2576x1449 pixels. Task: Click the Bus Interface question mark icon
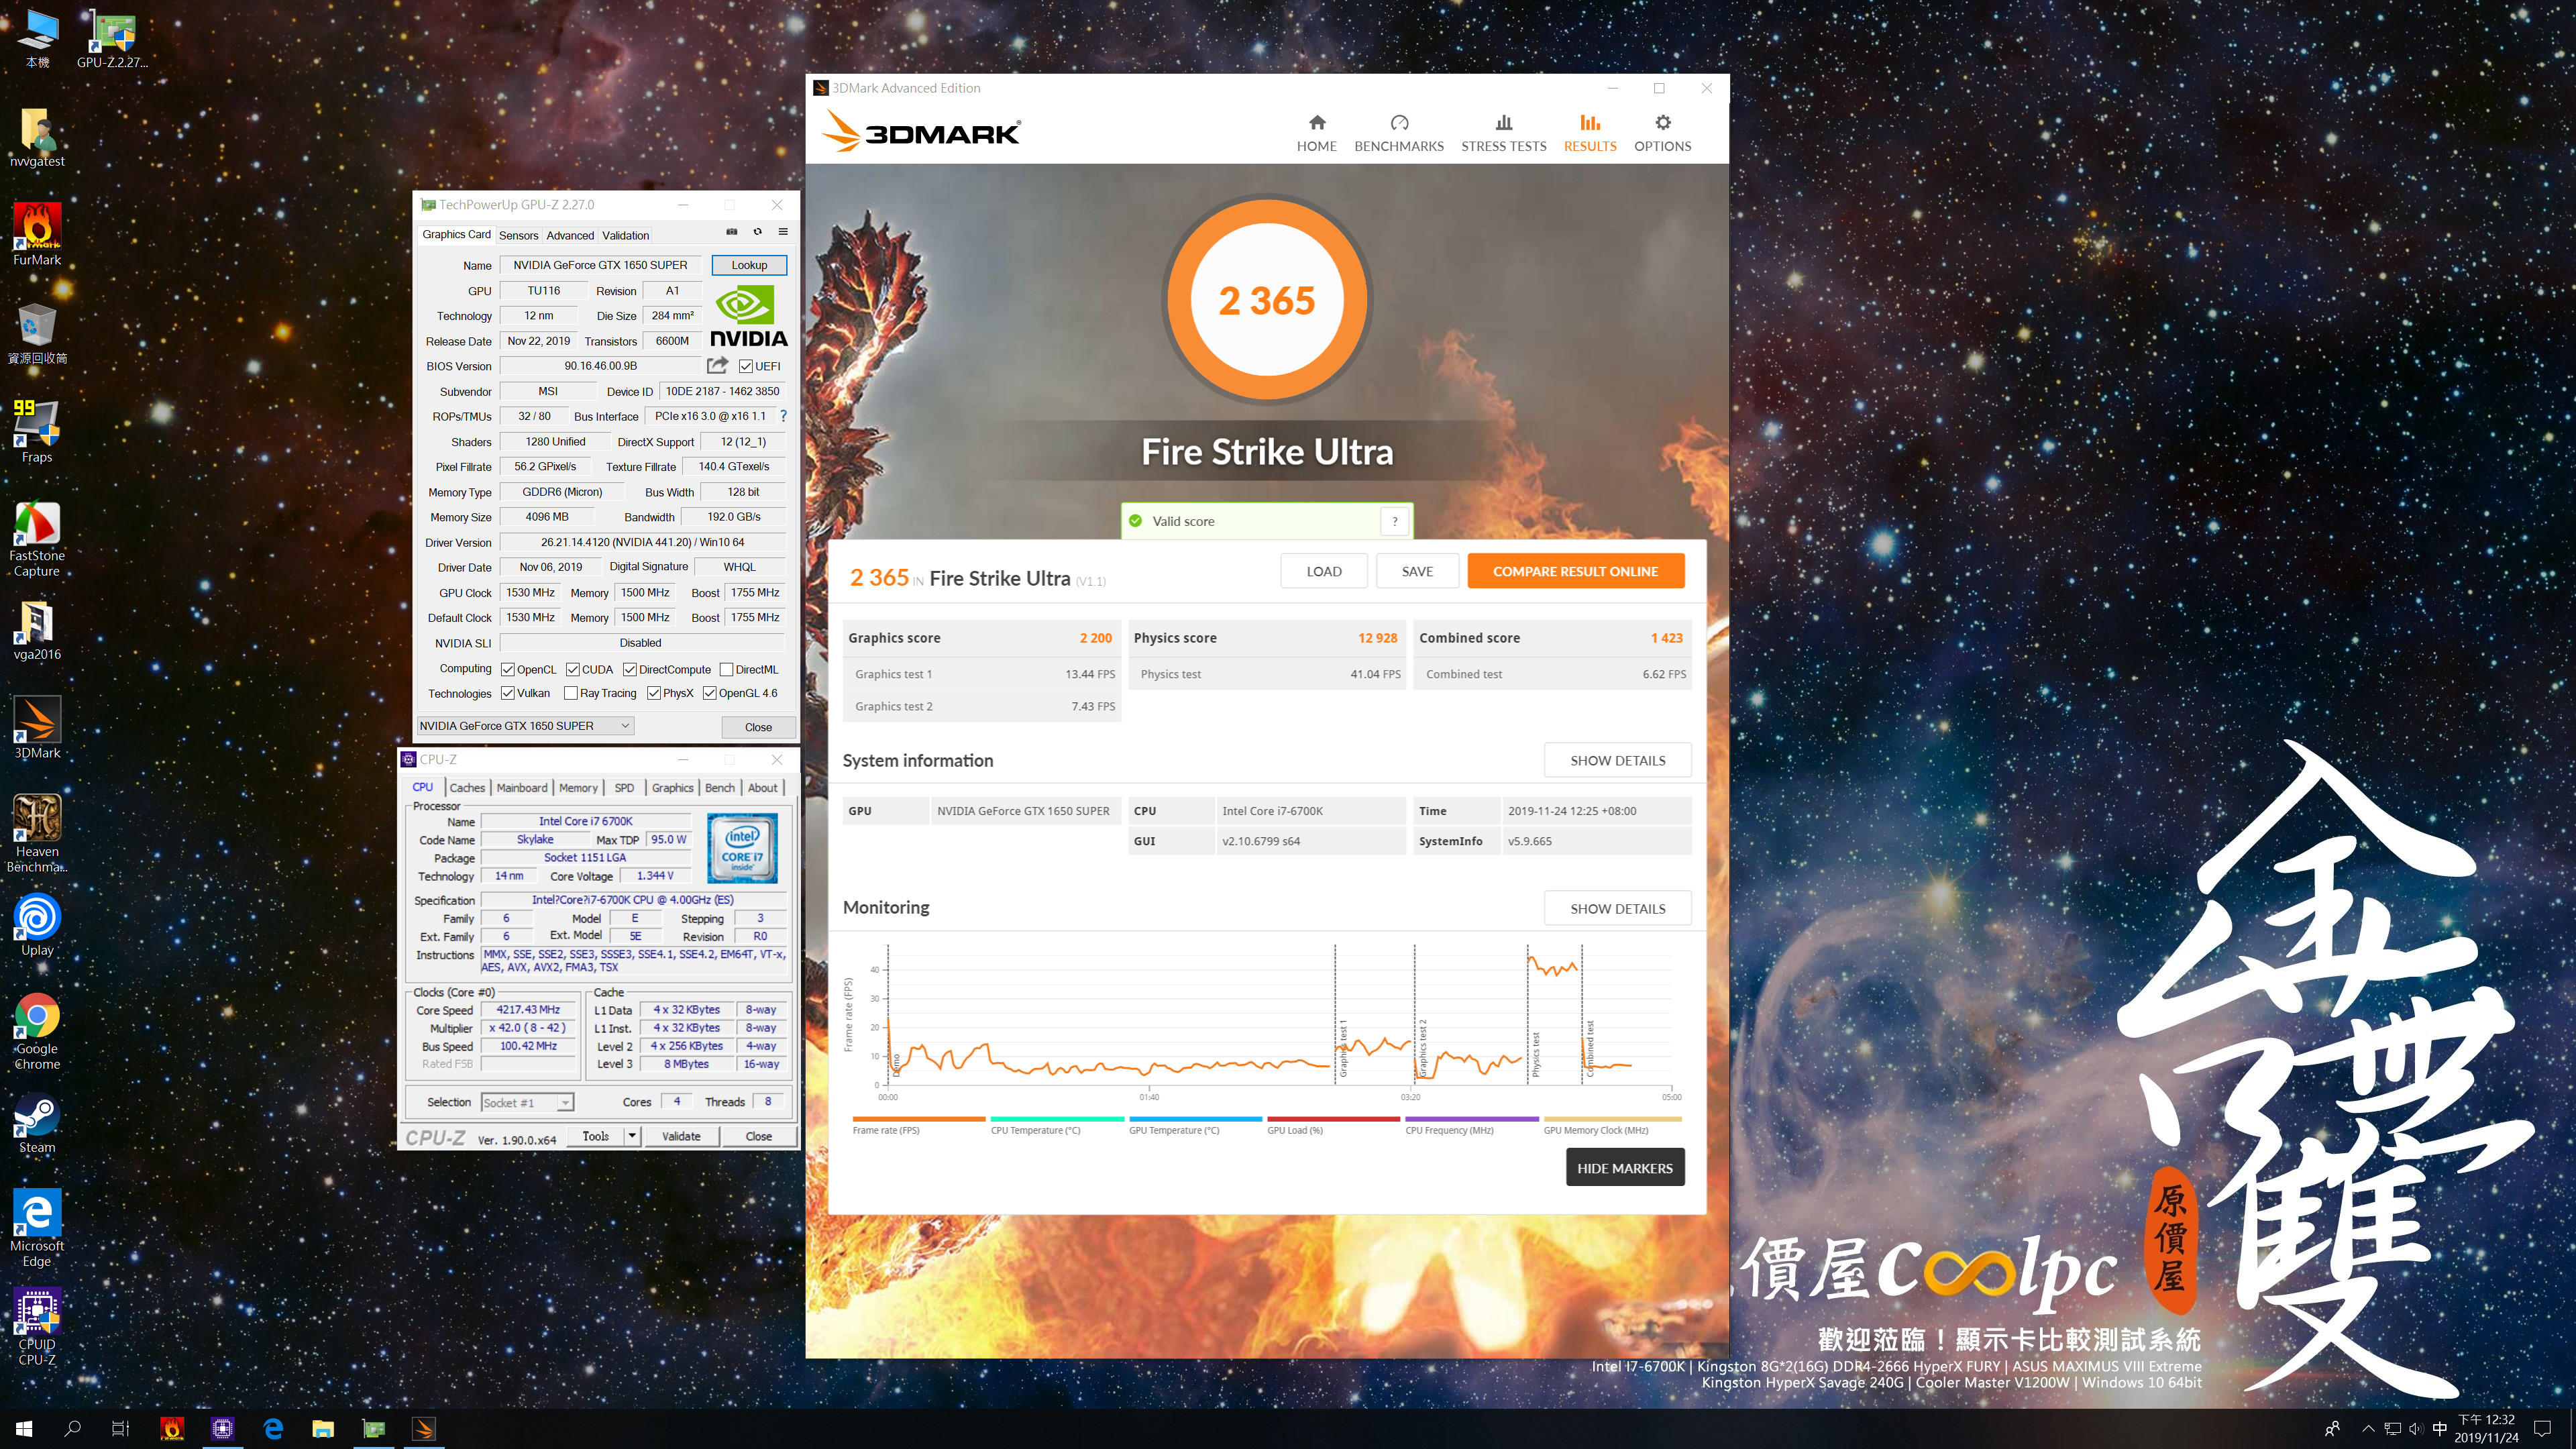pos(783,416)
